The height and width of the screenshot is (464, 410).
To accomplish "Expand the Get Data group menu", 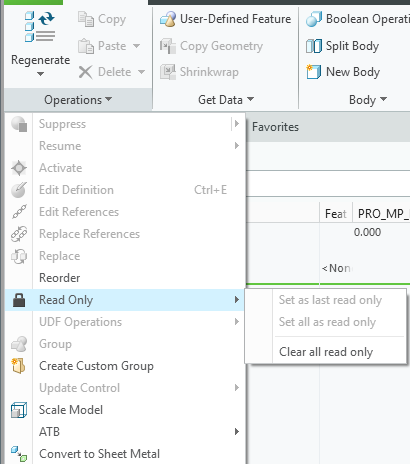I will (226, 100).
